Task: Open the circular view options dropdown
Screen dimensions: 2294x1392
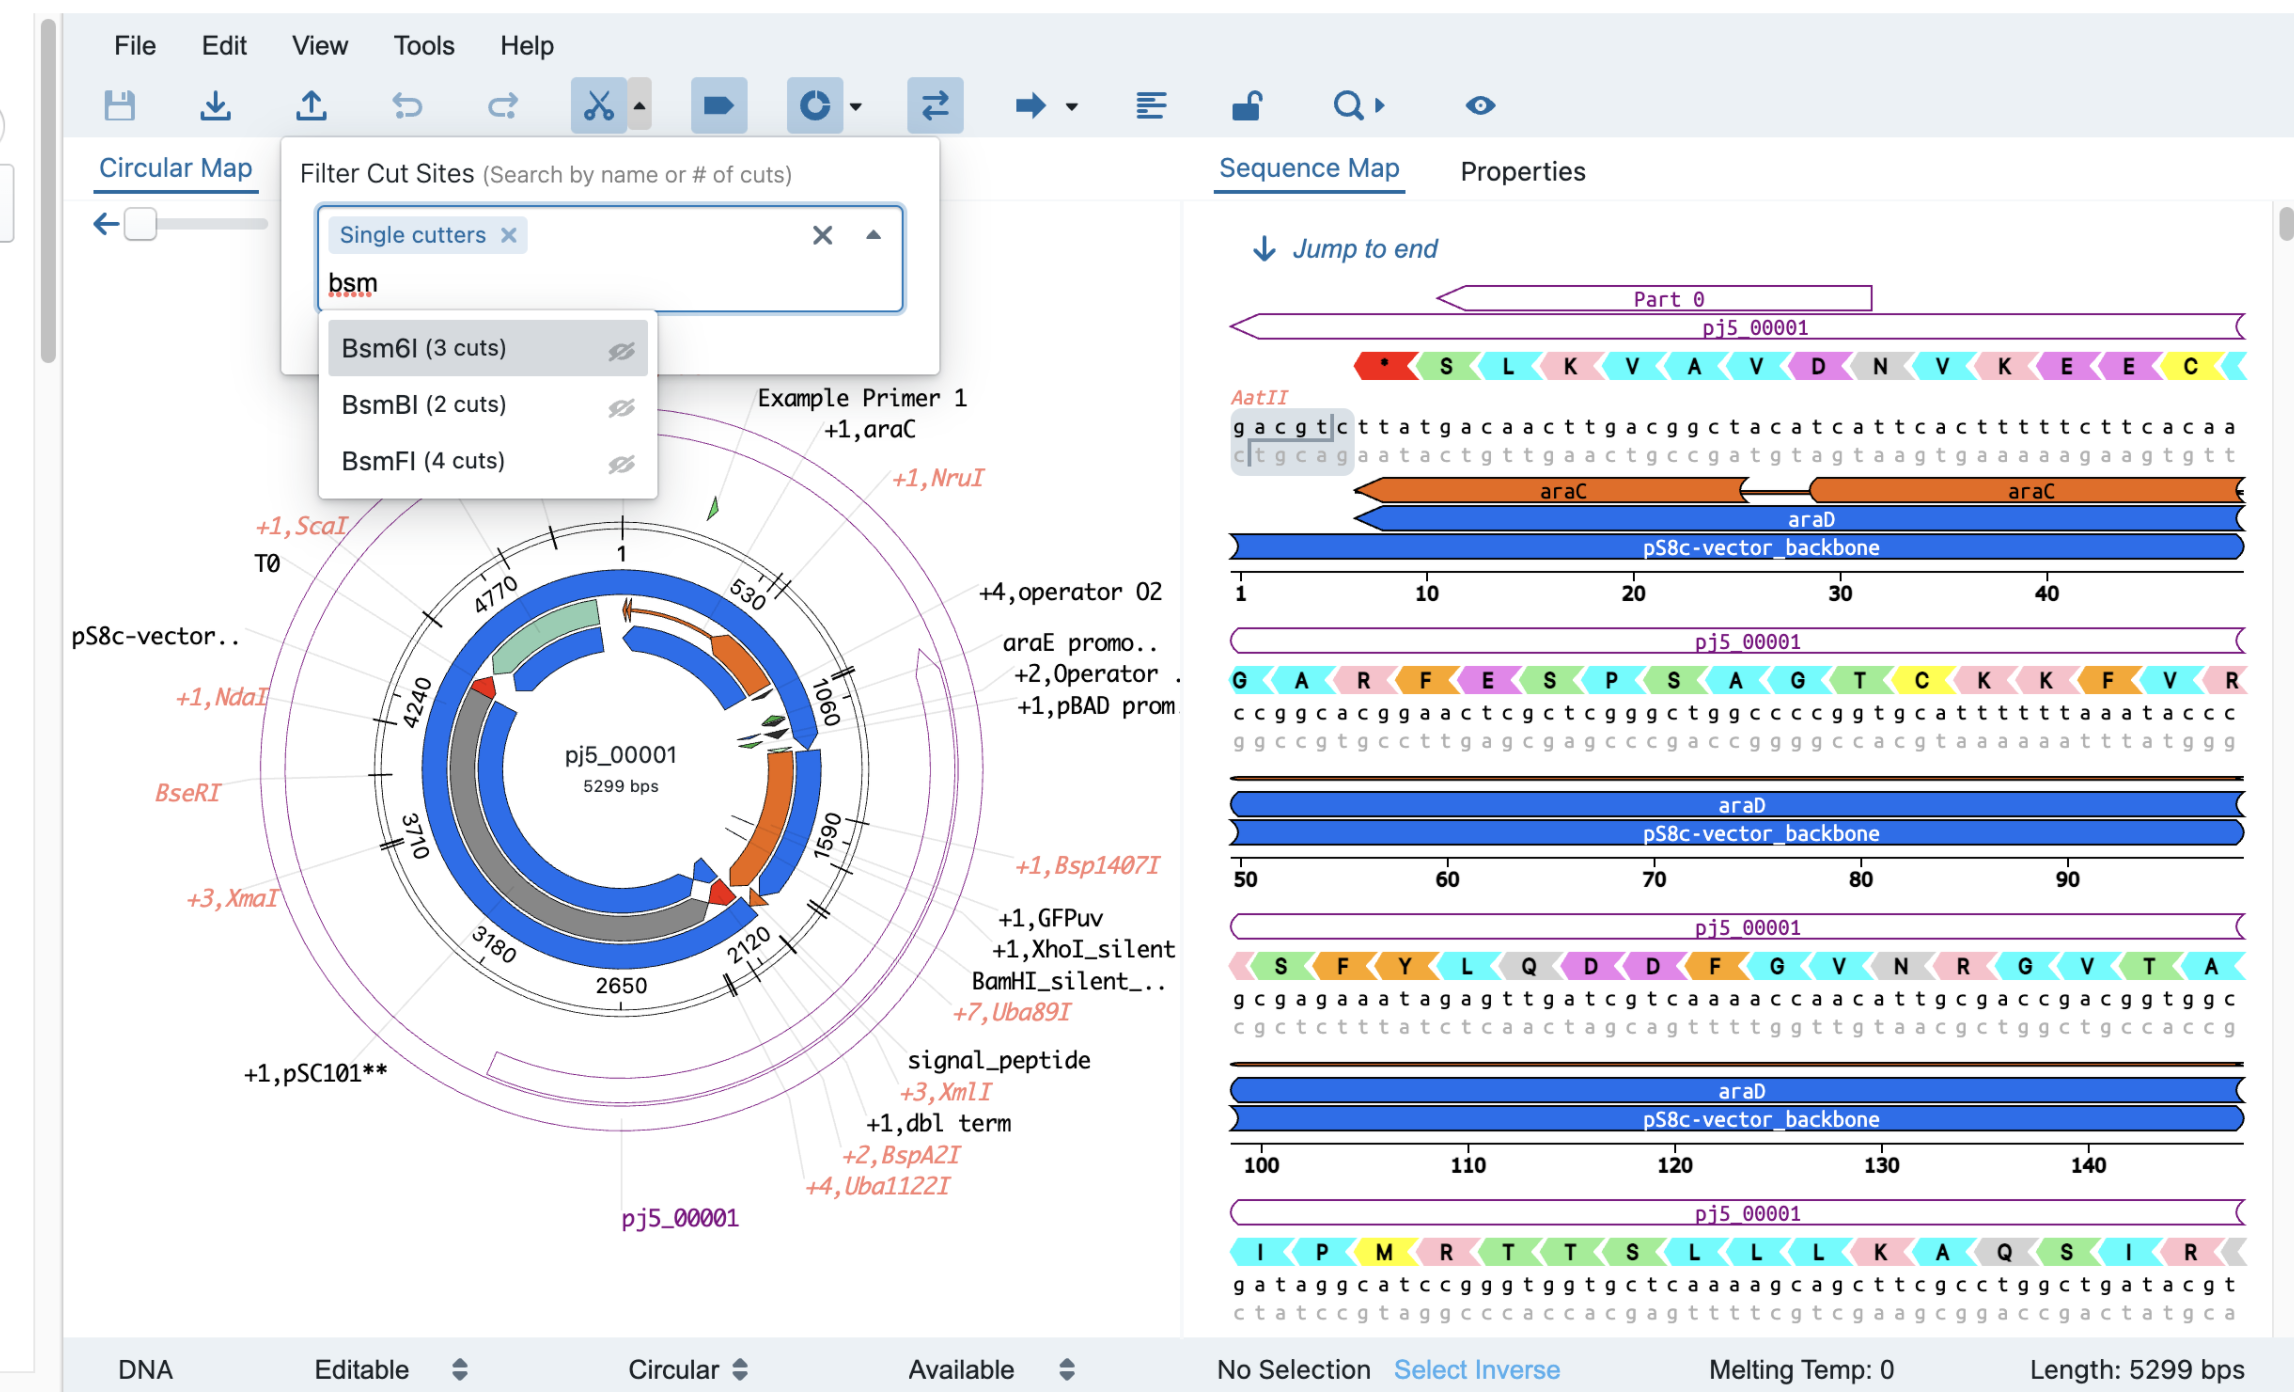Action: pos(855,105)
